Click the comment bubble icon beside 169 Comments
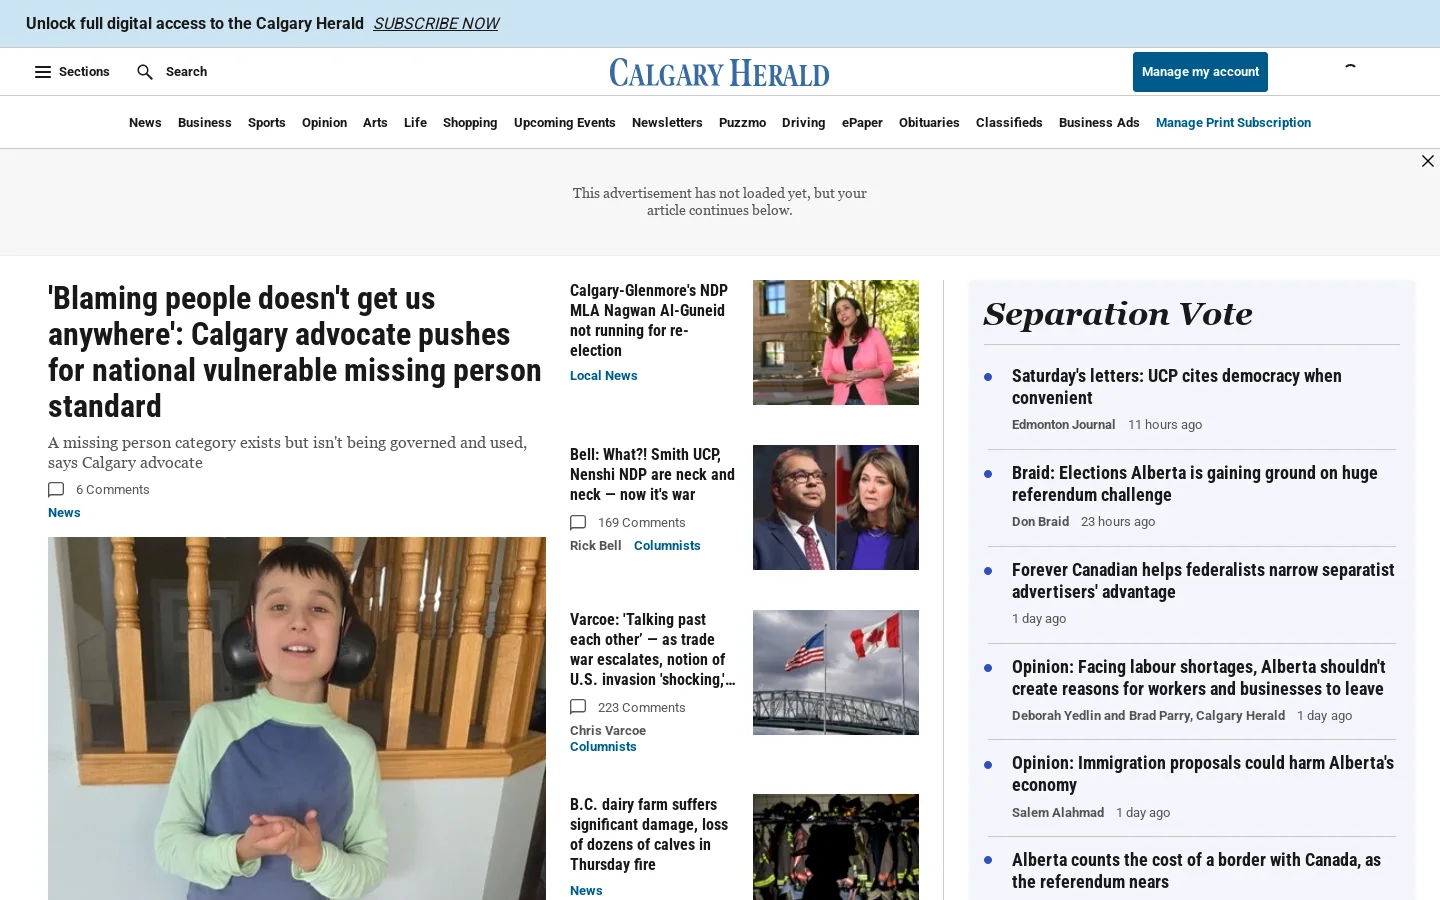Viewport: 1440px width, 900px height. coord(578,523)
